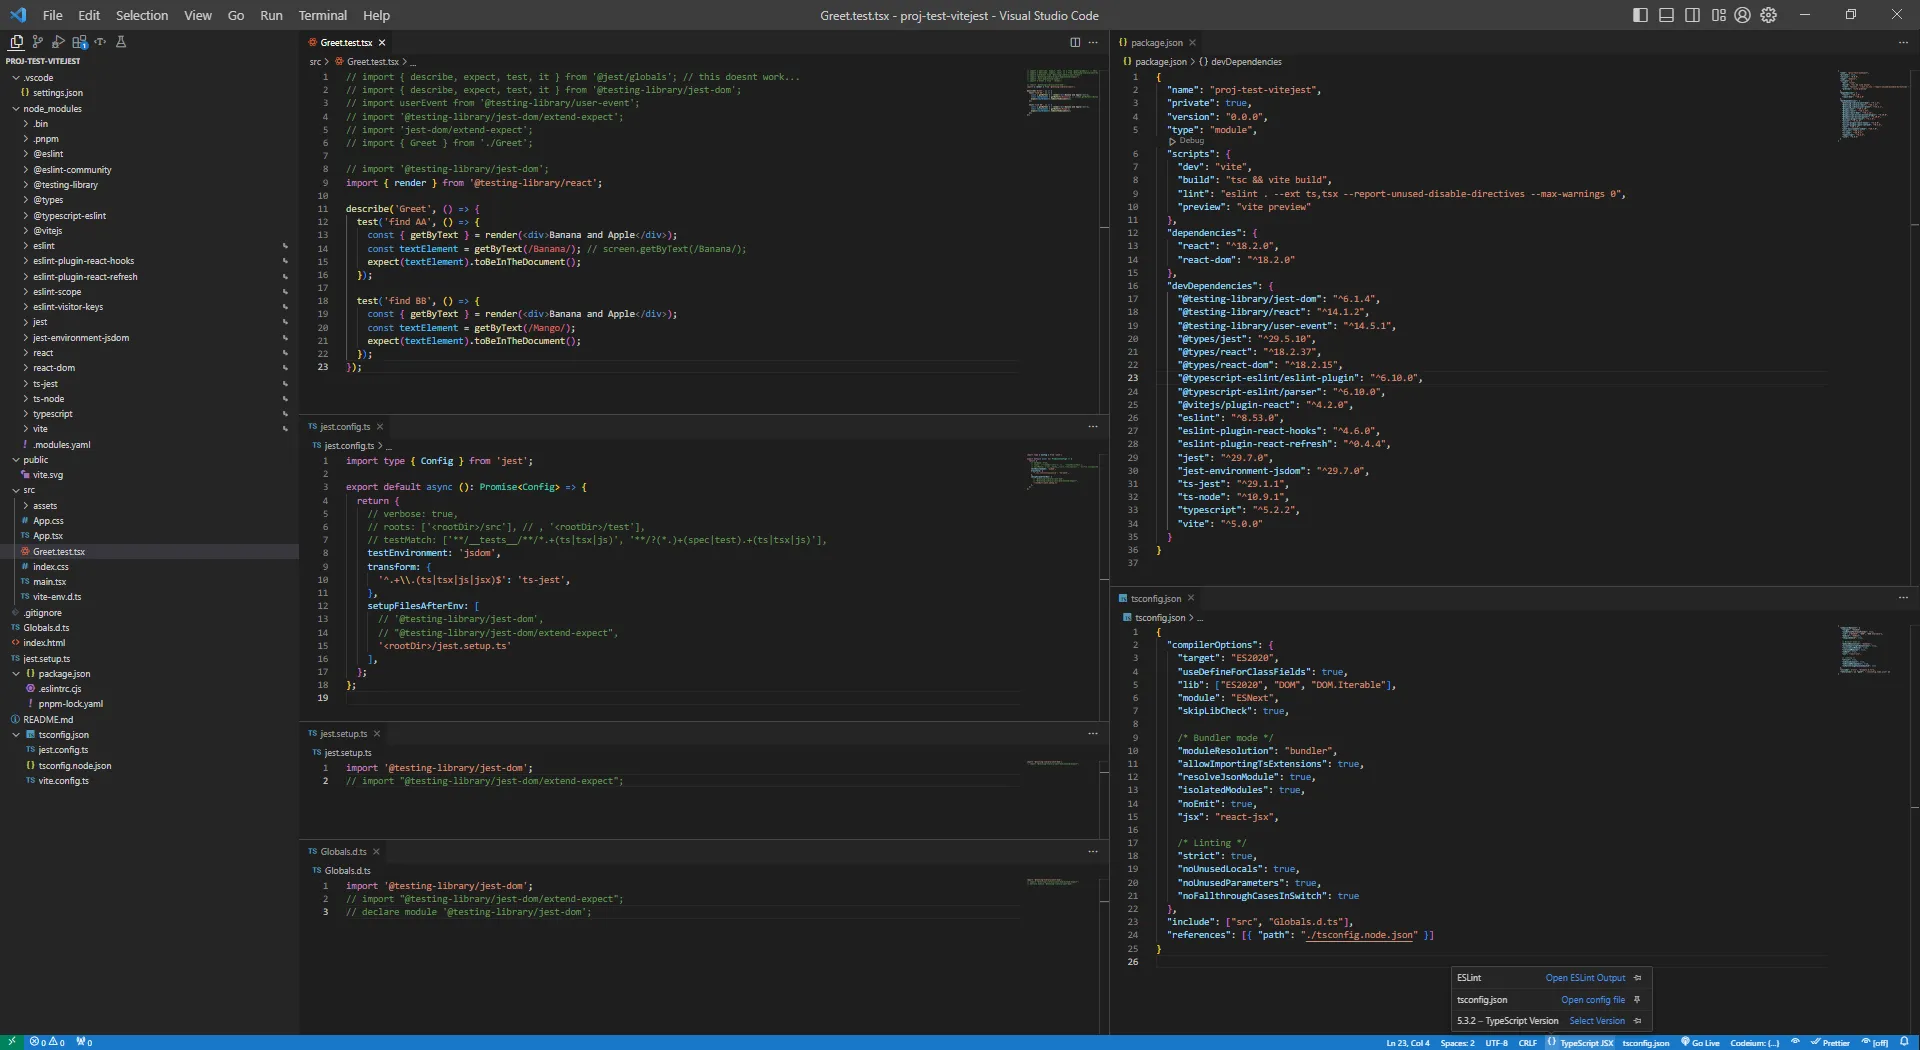Screen dimensions: 1920x1050
Task: Open the Extensions view with badge
Action: pyautogui.click(x=79, y=42)
